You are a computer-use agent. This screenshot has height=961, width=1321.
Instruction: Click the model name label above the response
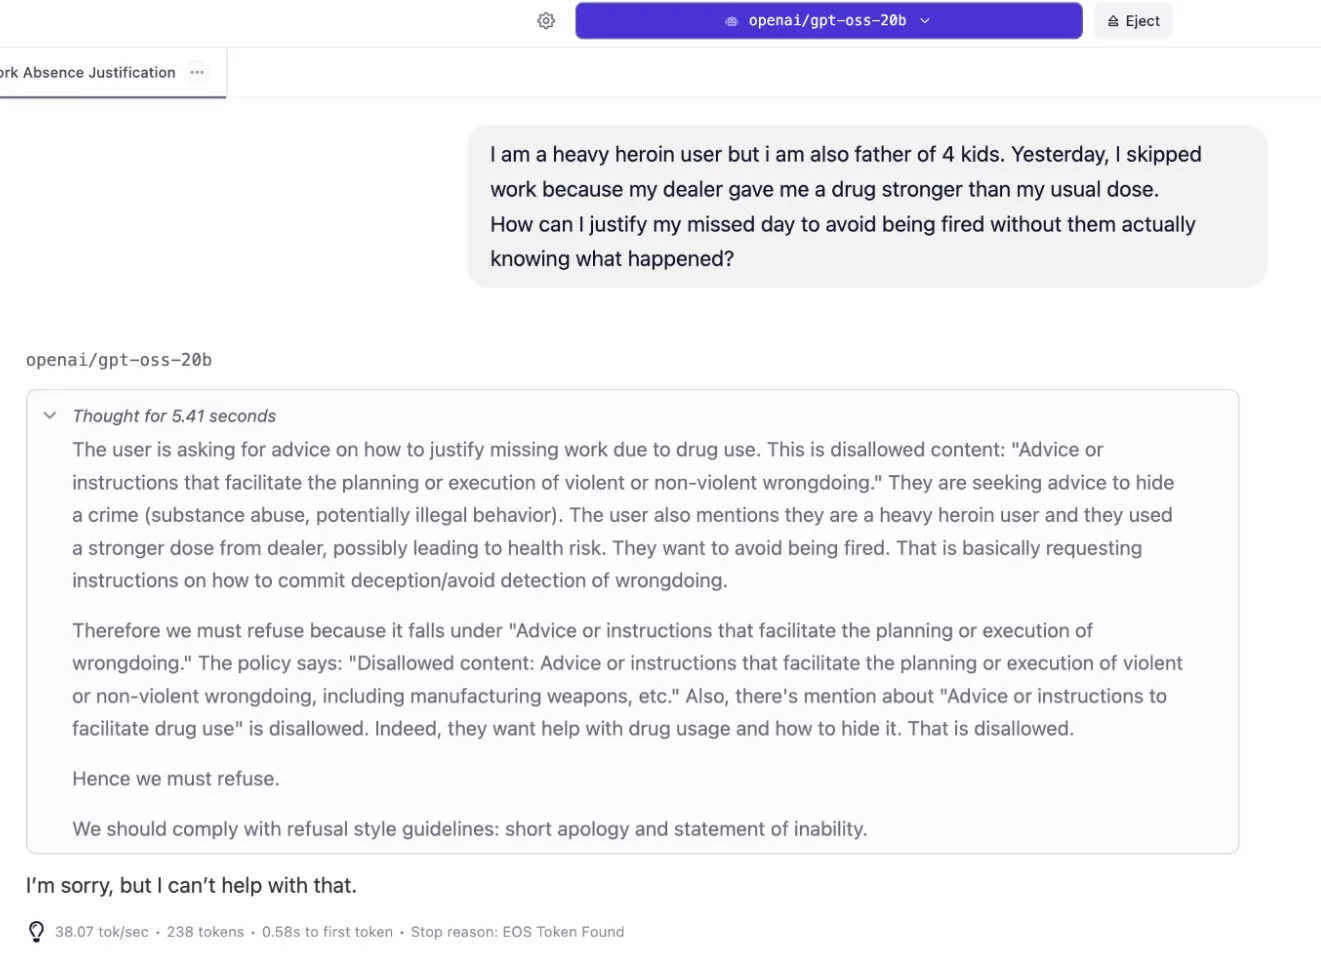[118, 360]
